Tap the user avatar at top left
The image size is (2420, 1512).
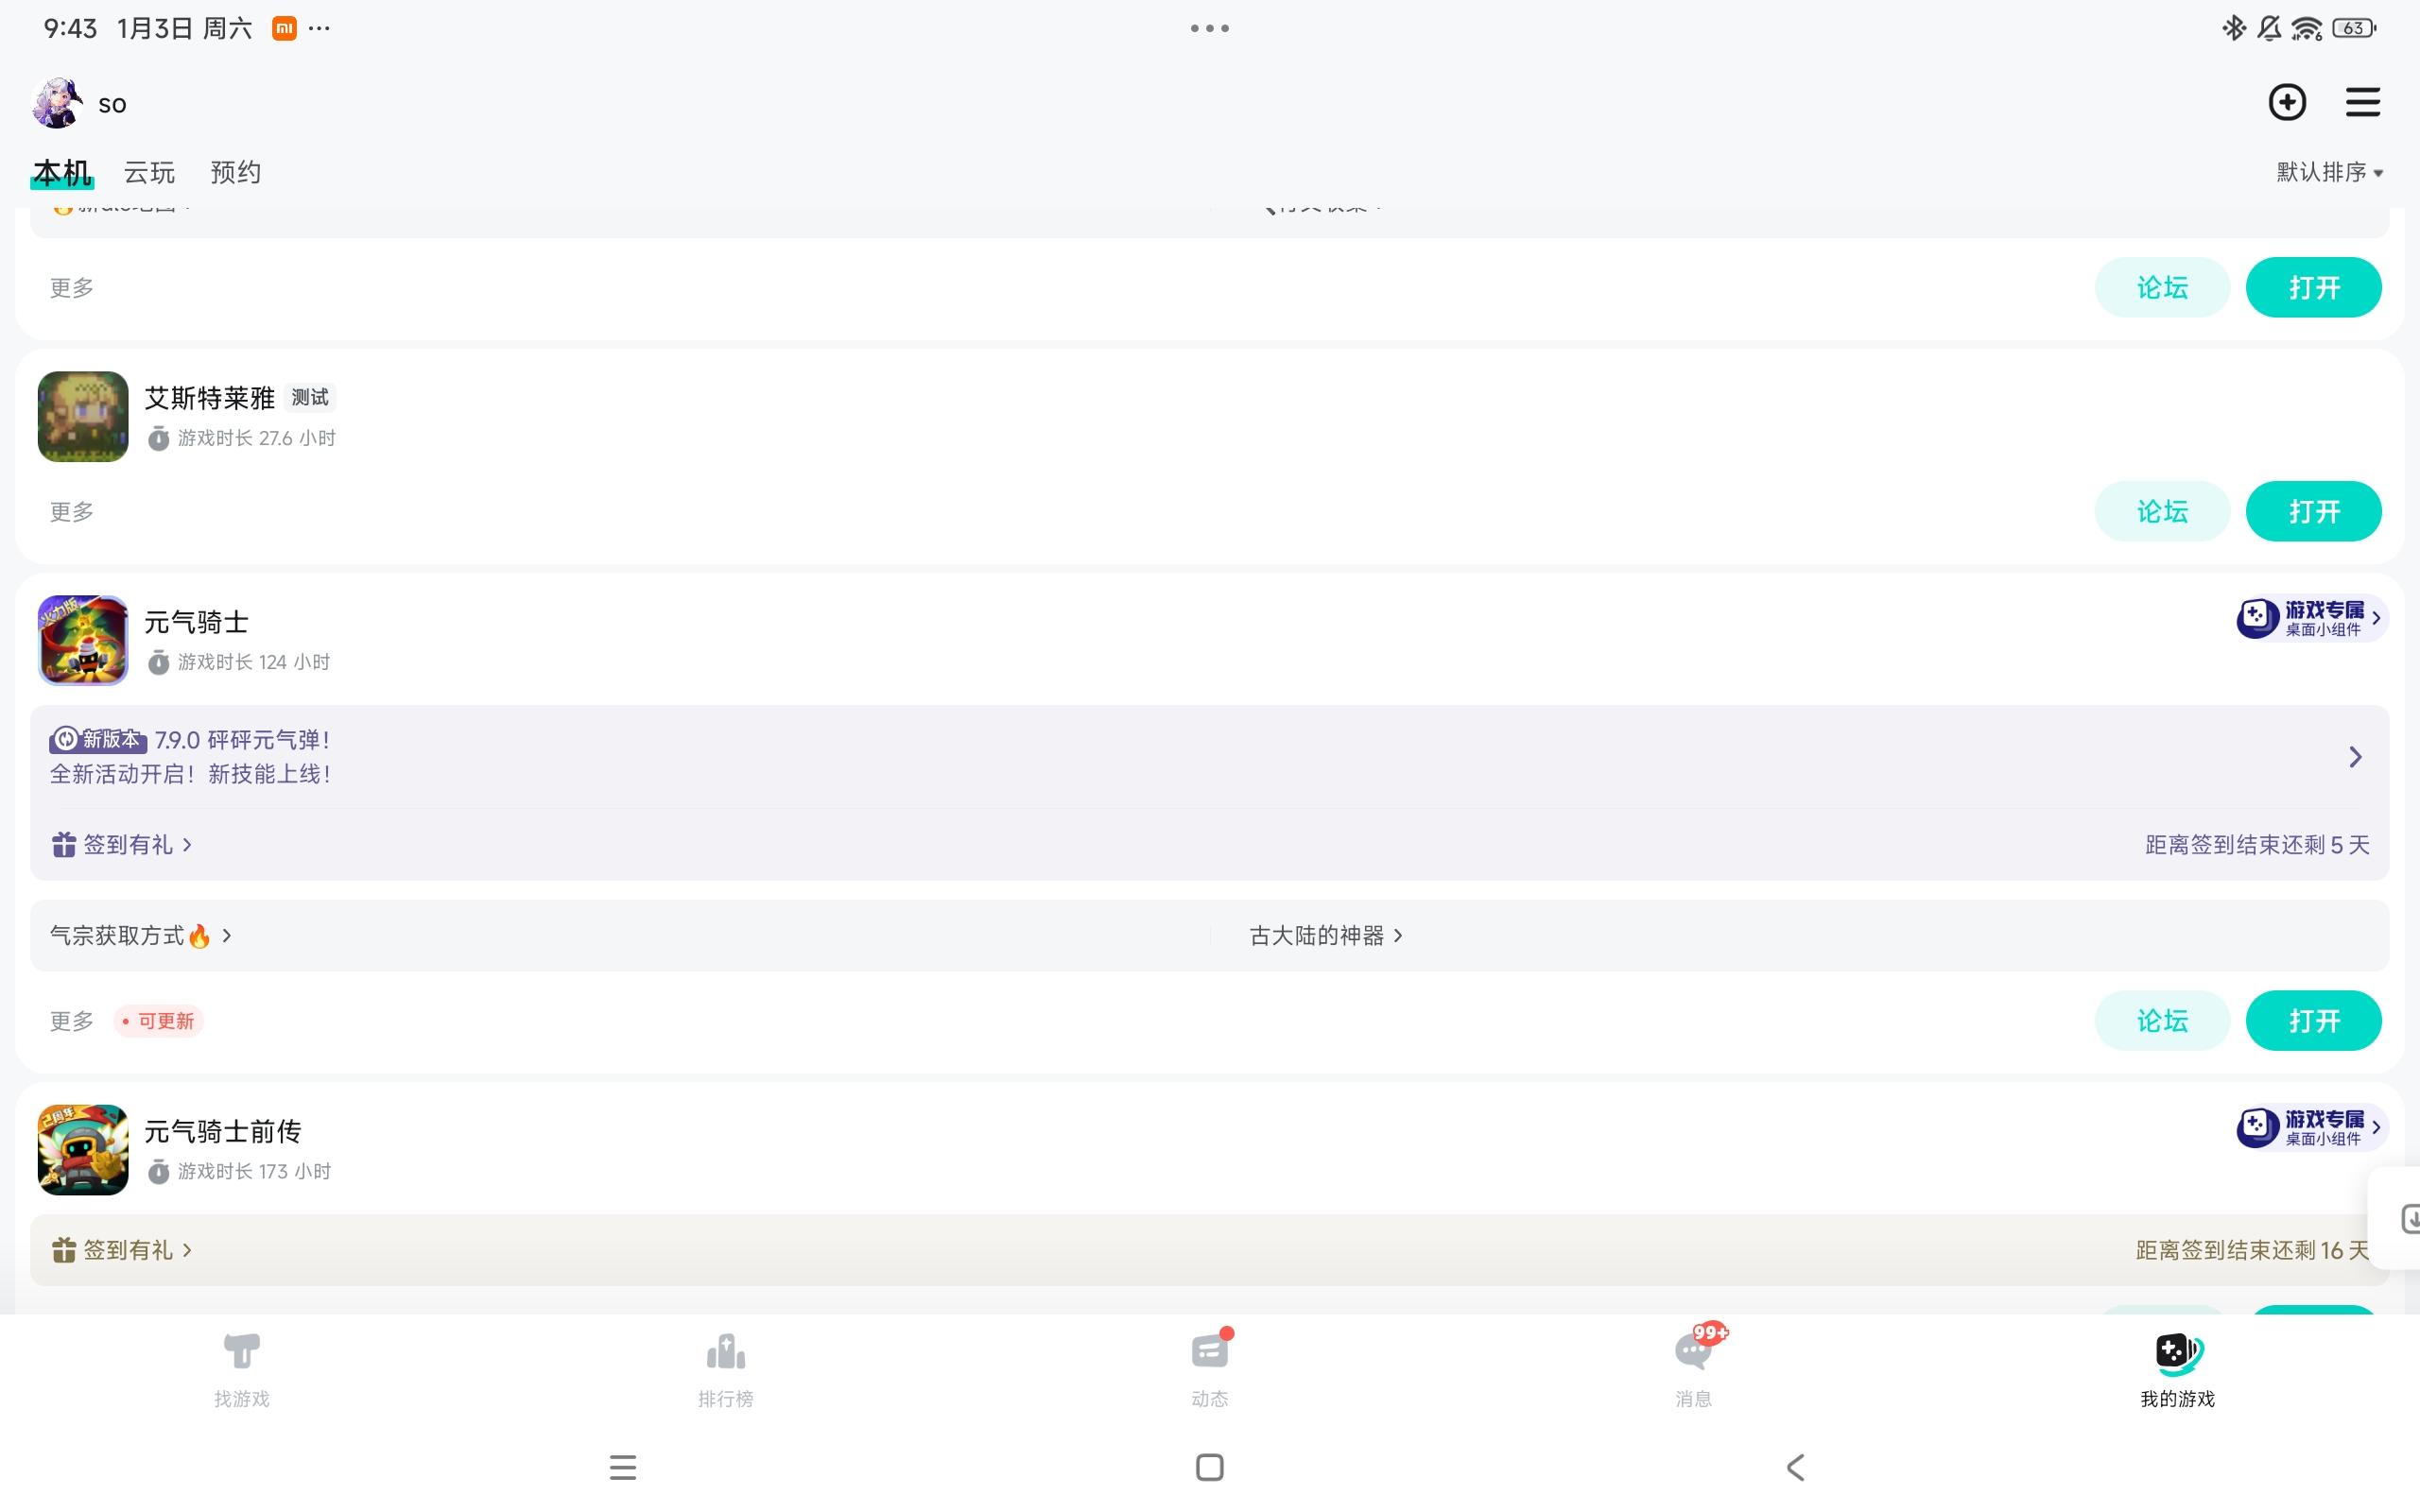coord(57,103)
